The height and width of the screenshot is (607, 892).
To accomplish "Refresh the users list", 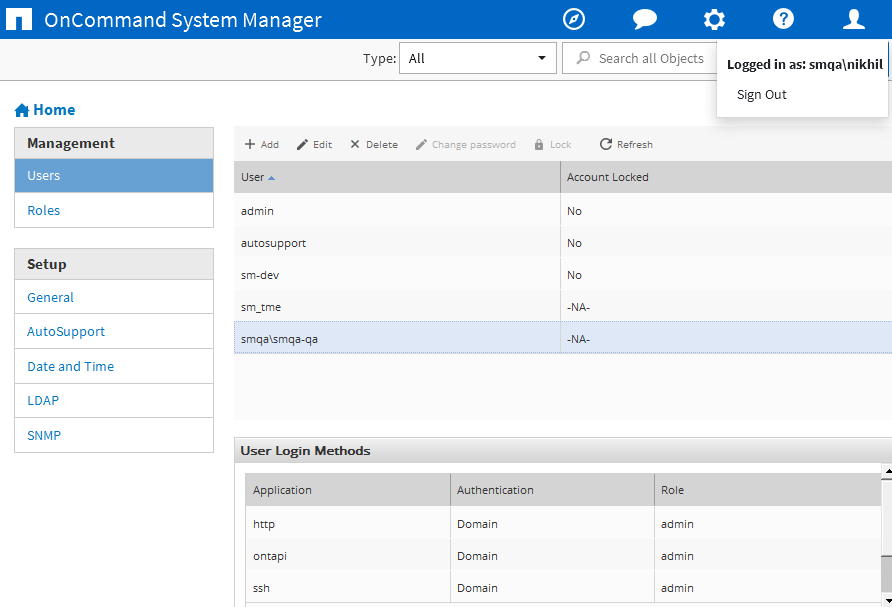I will pos(626,145).
